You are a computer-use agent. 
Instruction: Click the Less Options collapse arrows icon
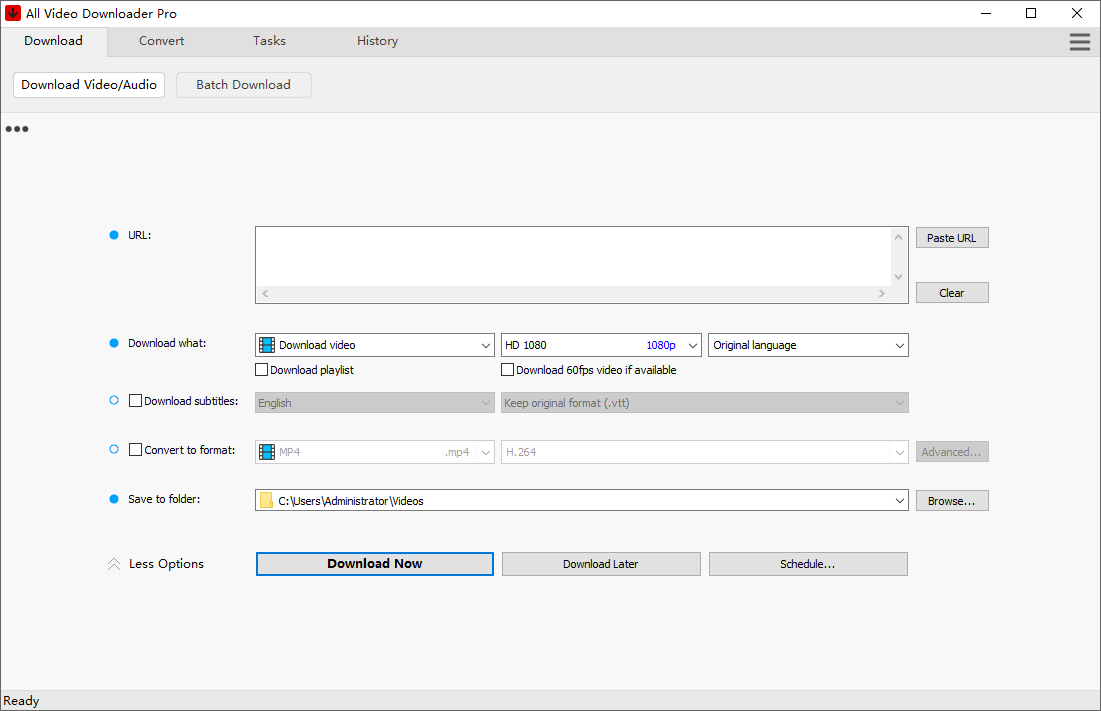click(114, 564)
